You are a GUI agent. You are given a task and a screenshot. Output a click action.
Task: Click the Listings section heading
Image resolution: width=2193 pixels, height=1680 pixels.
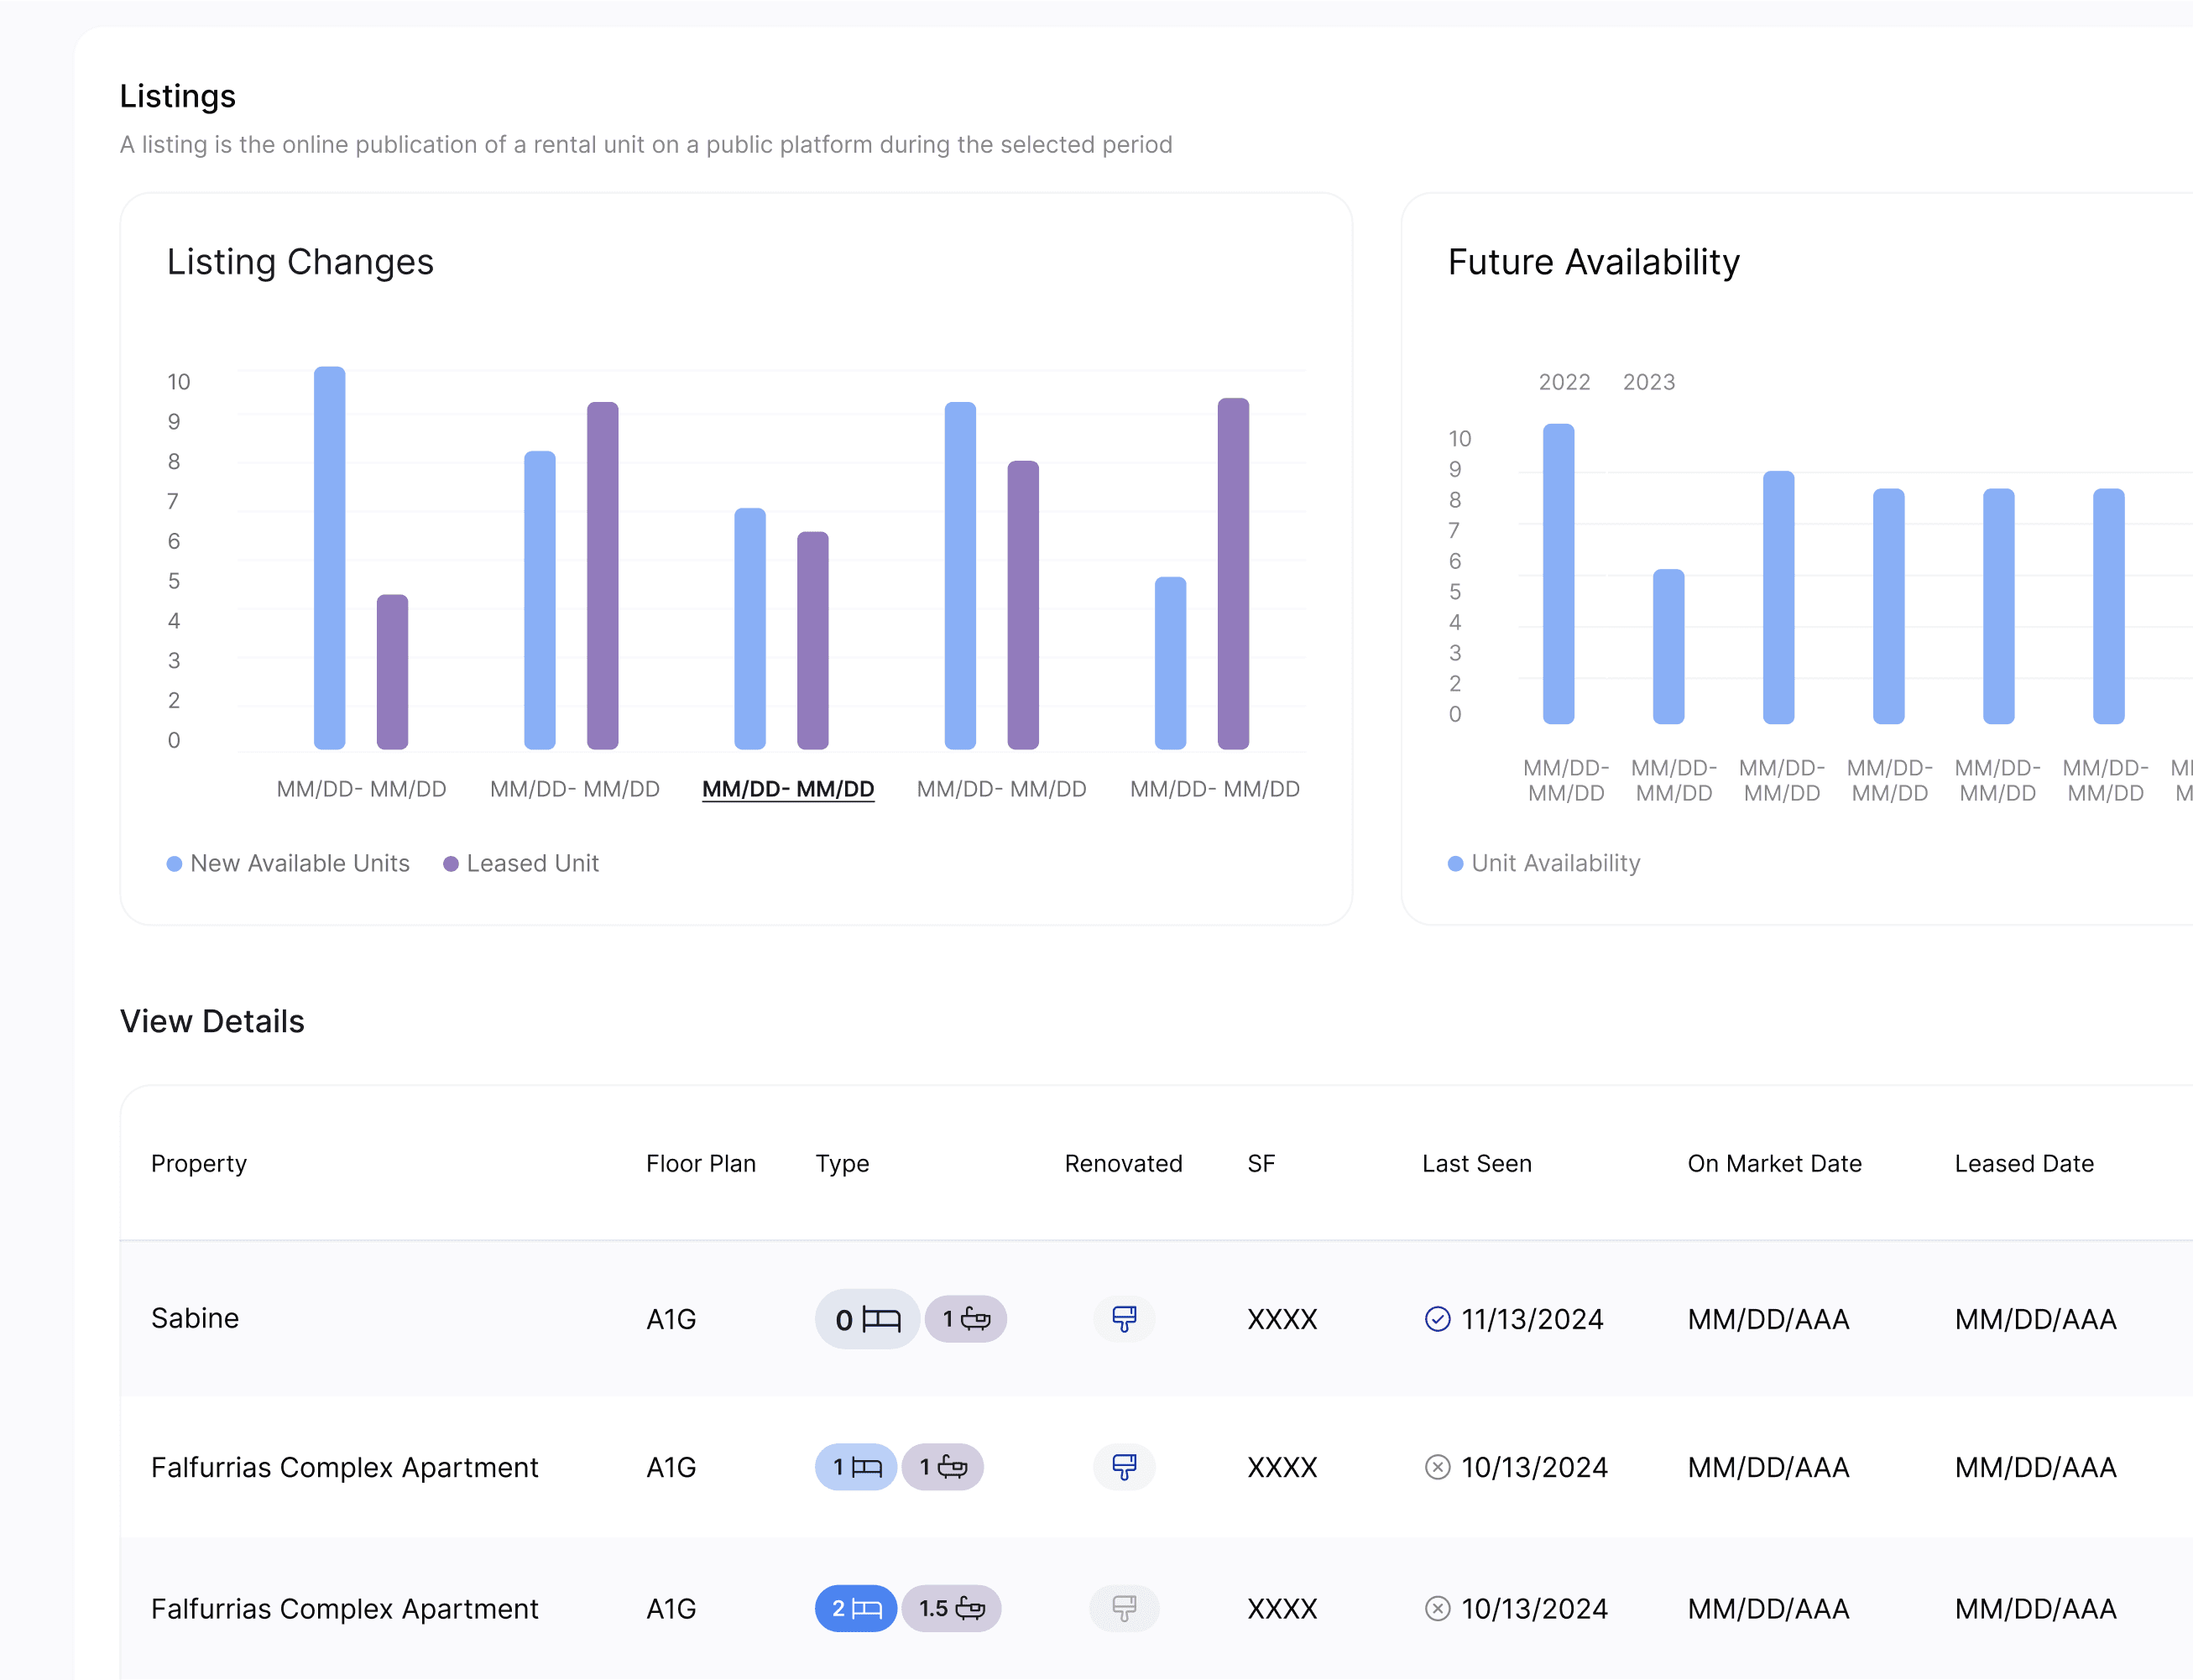click(178, 96)
